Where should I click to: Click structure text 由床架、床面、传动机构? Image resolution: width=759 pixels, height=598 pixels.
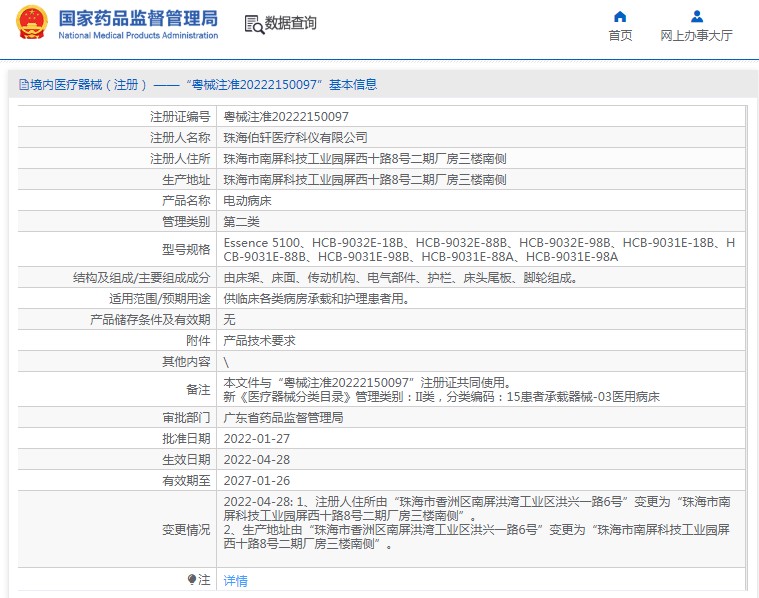point(400,278)
